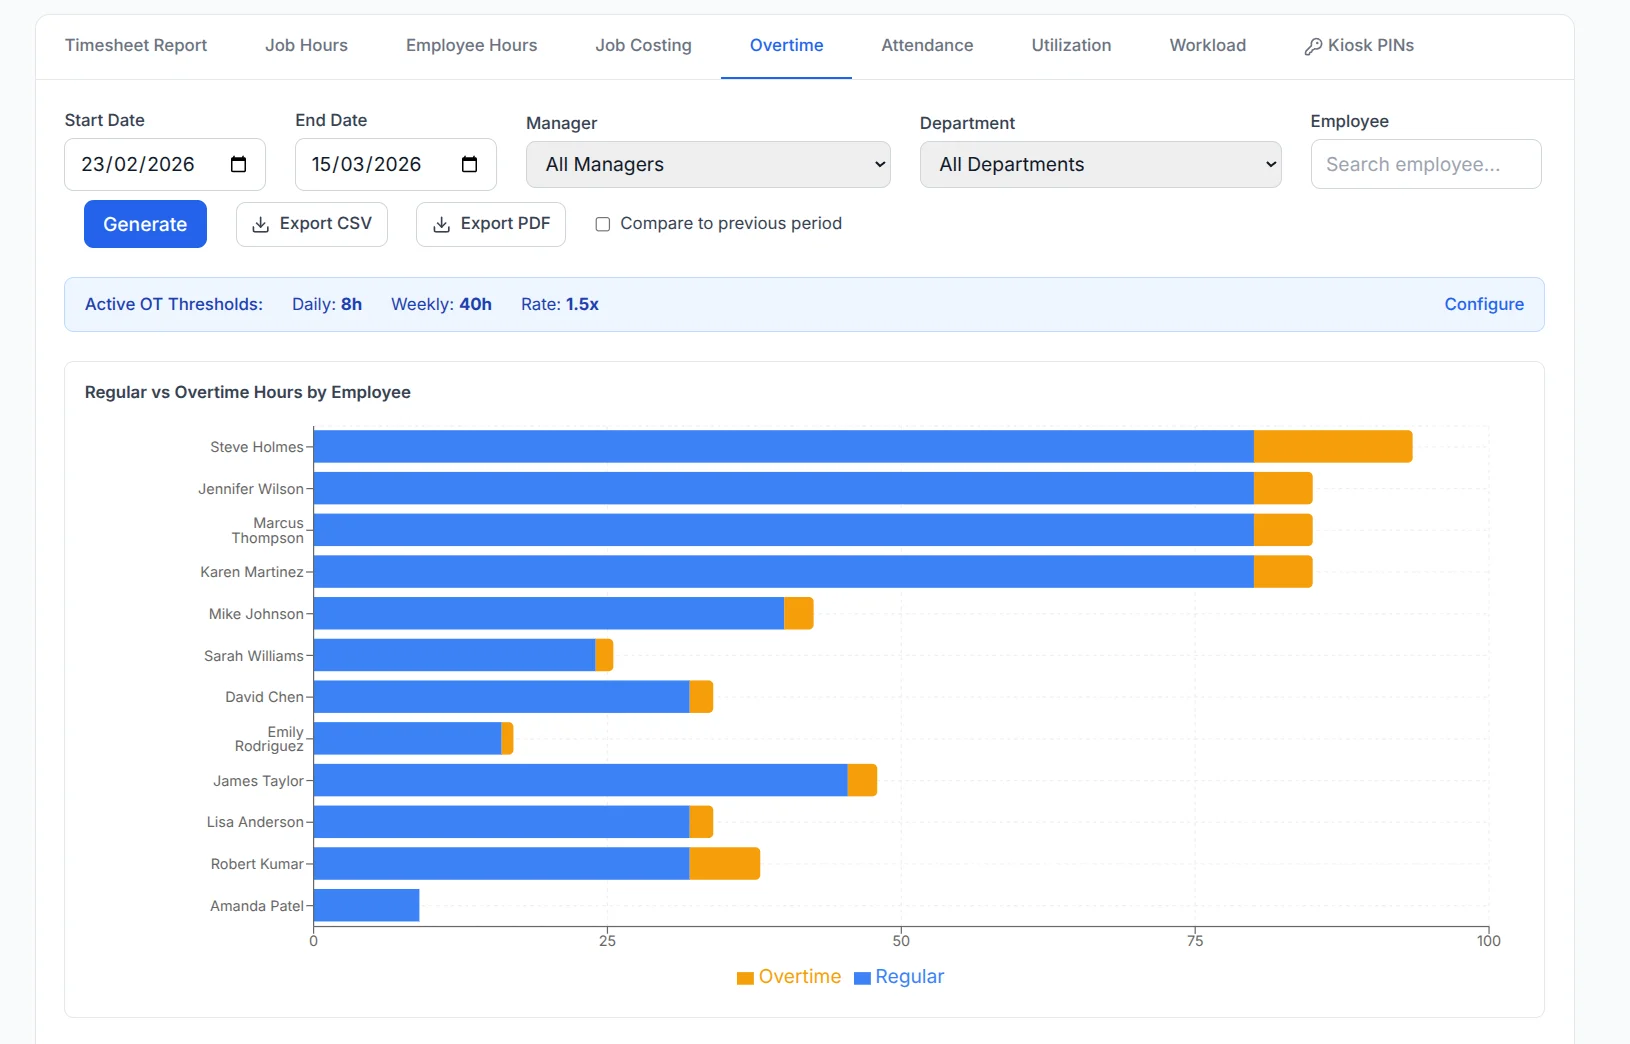Go to the Utilization tab
1630x1044 pixels.
tap(1071, 45)
